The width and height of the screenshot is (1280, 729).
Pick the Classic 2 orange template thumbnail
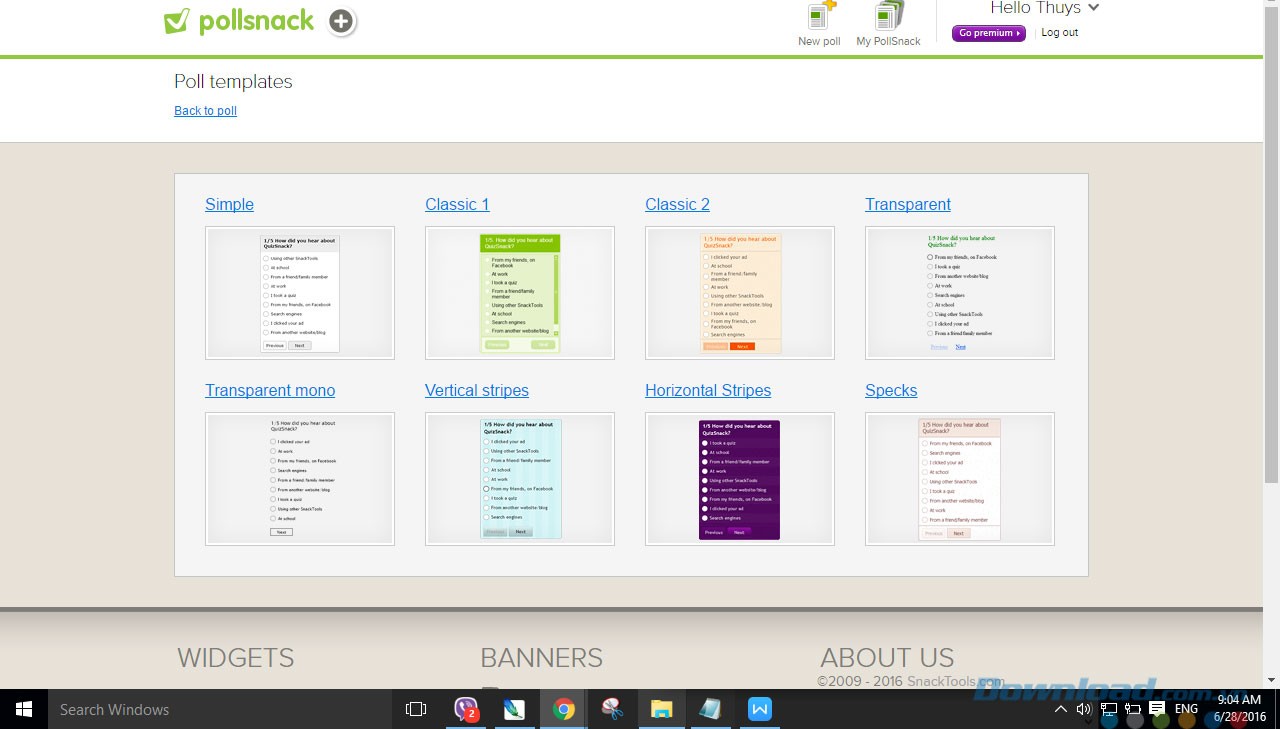click(x=739, y=293)
